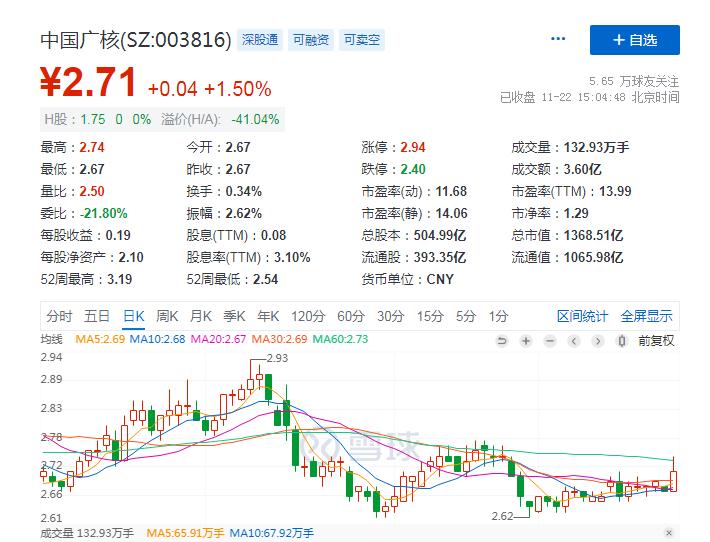Click the 可卖空 tag

tap(362, 40)
